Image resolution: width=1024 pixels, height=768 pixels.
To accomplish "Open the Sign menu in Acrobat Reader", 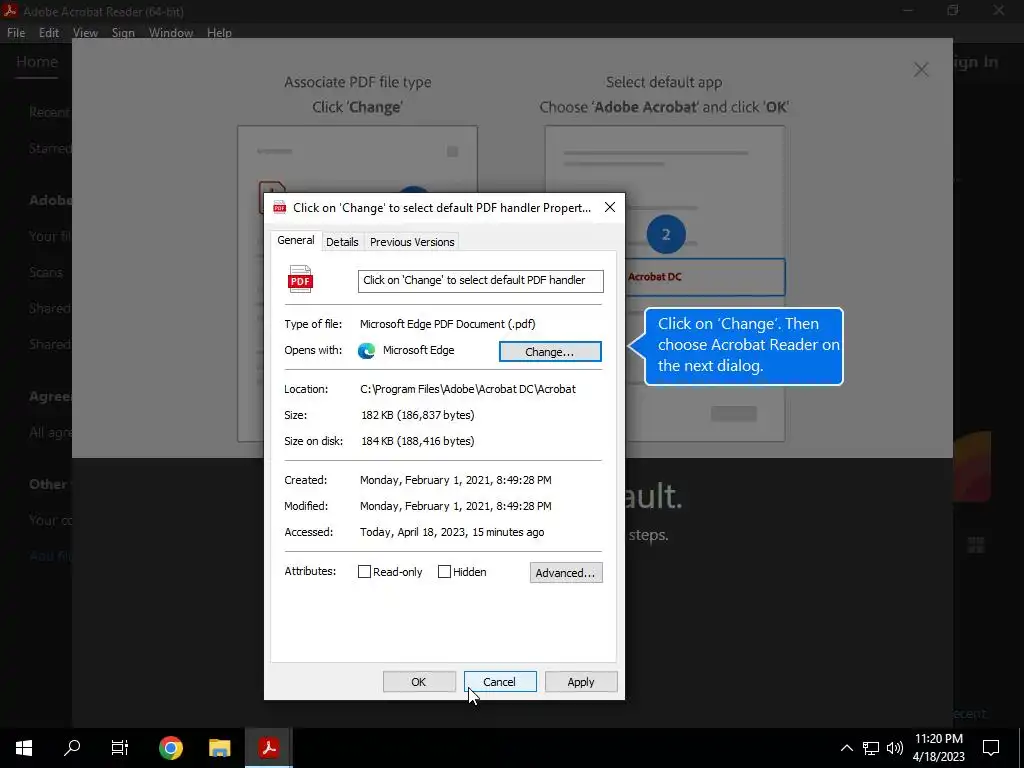I will (x=123, y=33).
